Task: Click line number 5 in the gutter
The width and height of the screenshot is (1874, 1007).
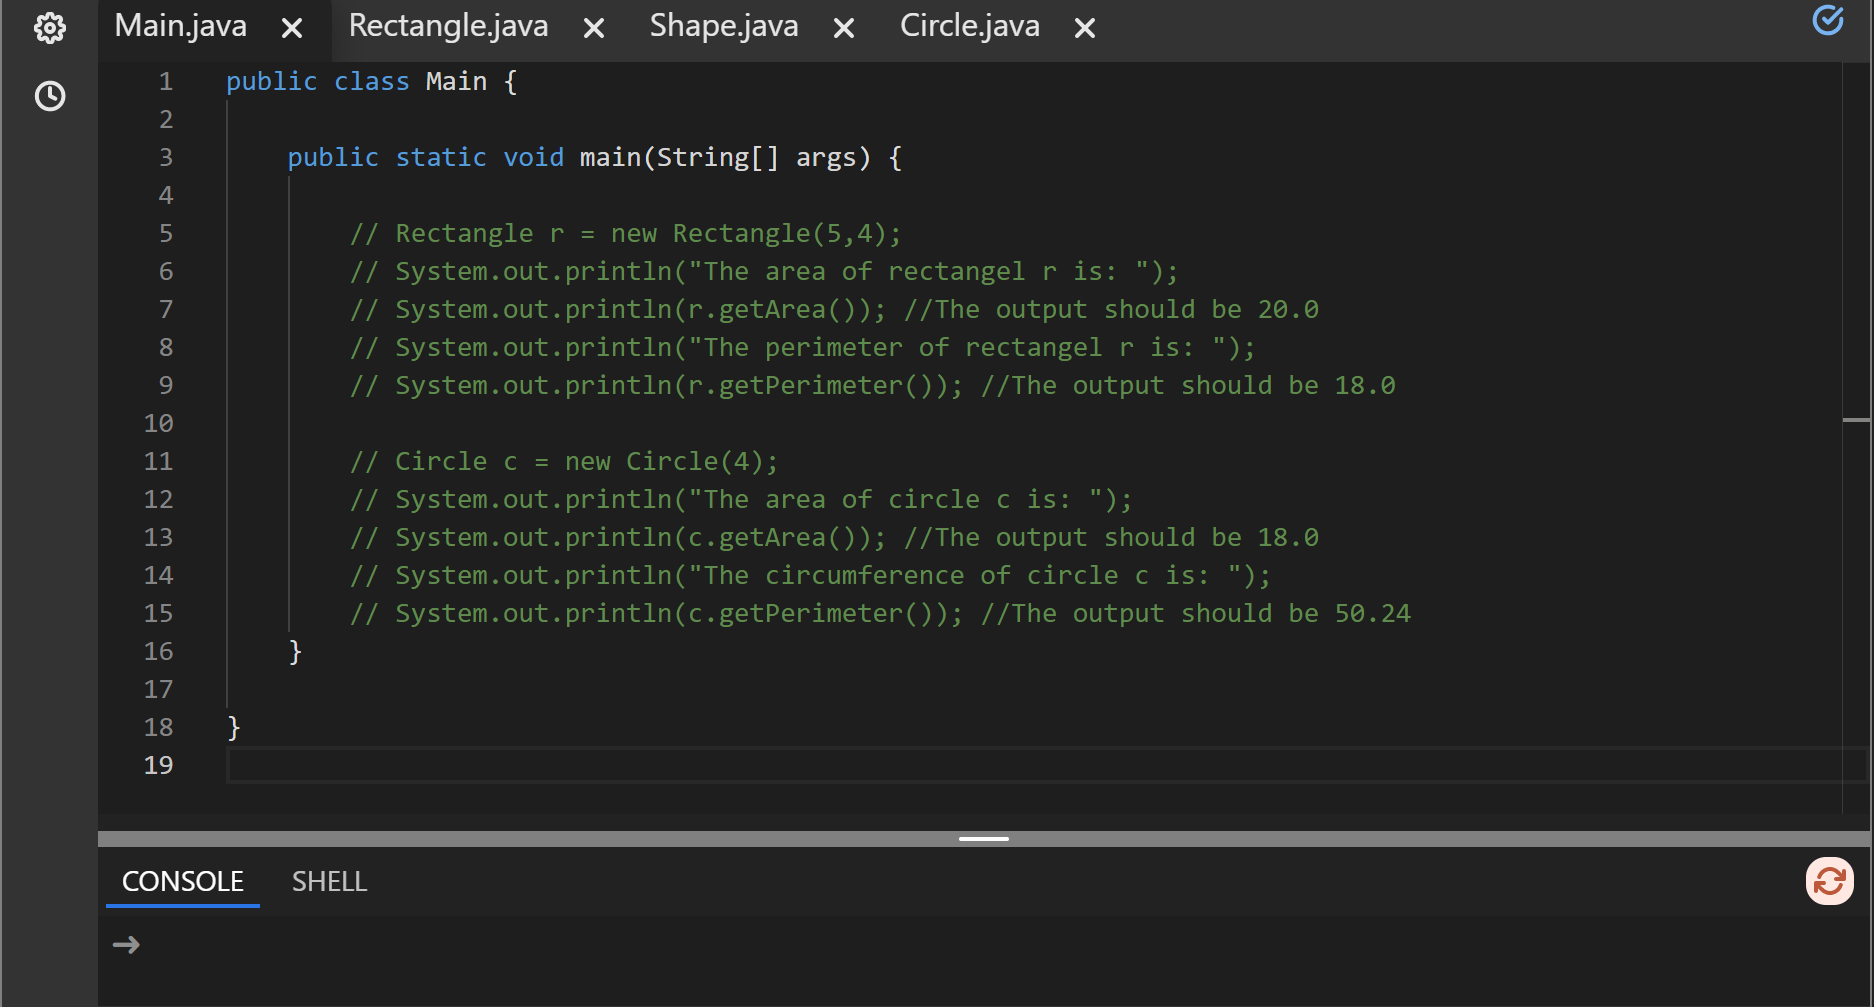Action: pyautogui.click(x=166, y=233)
